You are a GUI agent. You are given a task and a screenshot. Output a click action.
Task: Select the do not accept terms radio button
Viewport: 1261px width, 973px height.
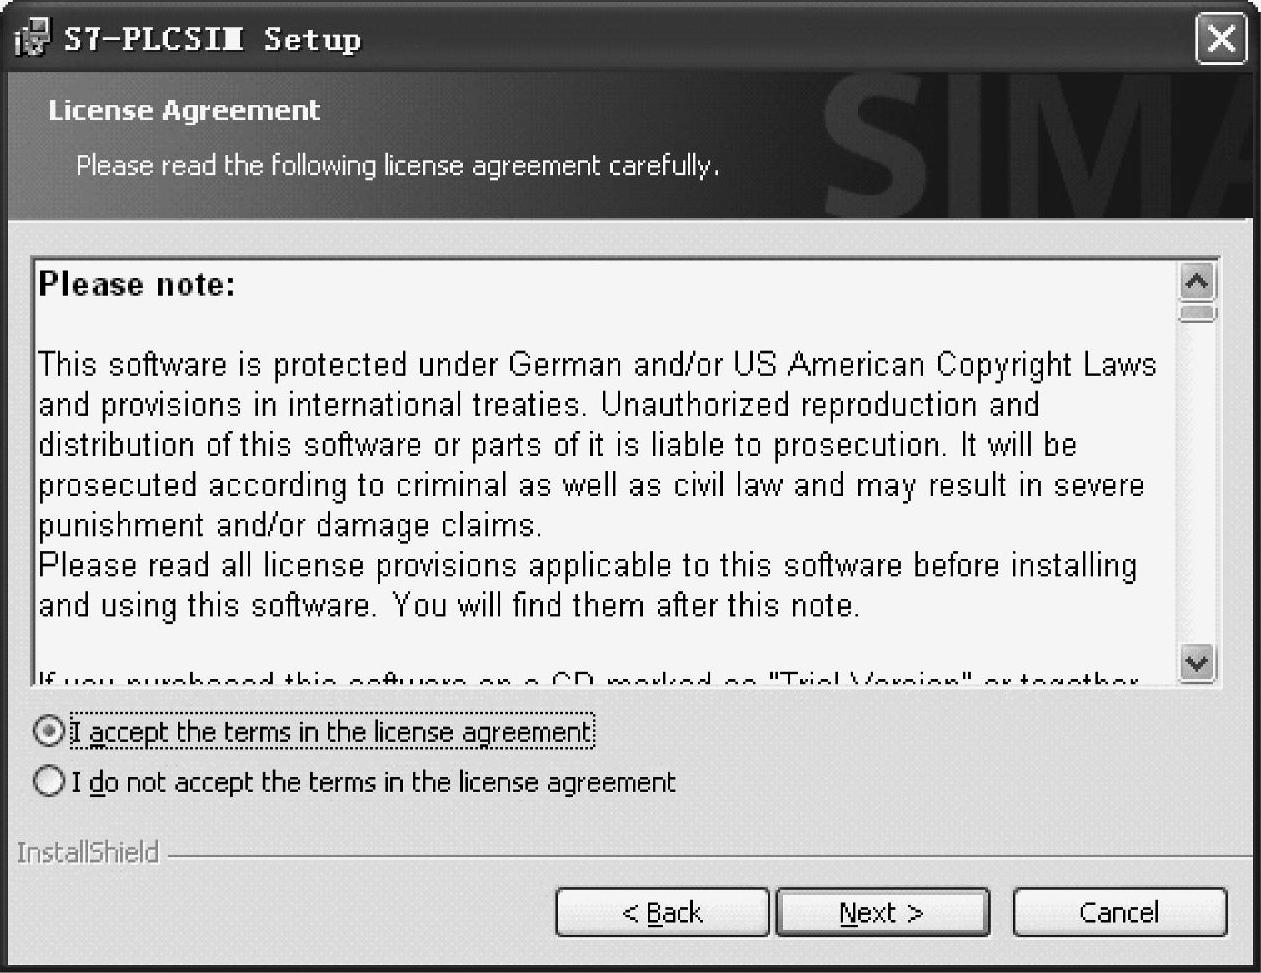coord(48,781)
